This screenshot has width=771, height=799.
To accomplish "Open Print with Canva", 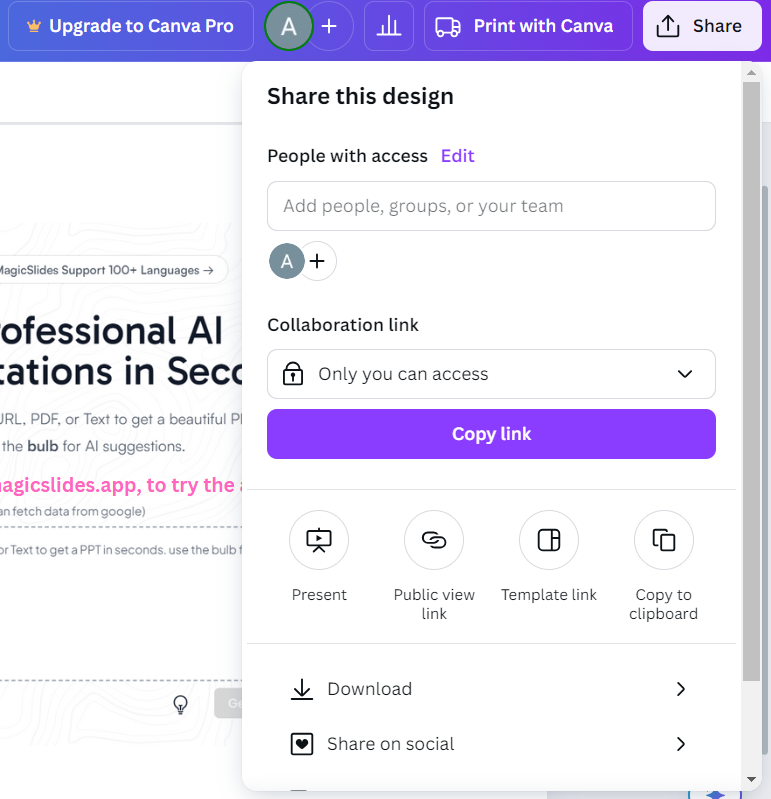I will (x=528, y=26).
